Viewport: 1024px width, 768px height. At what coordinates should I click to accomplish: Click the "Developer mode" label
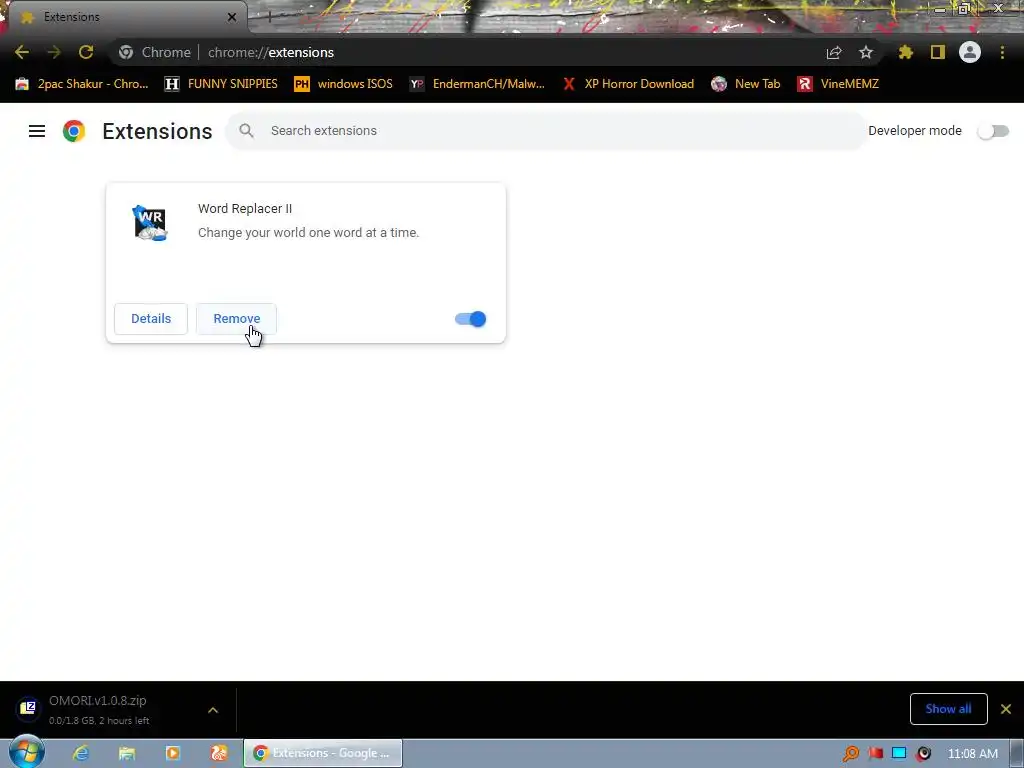point(915,131)
